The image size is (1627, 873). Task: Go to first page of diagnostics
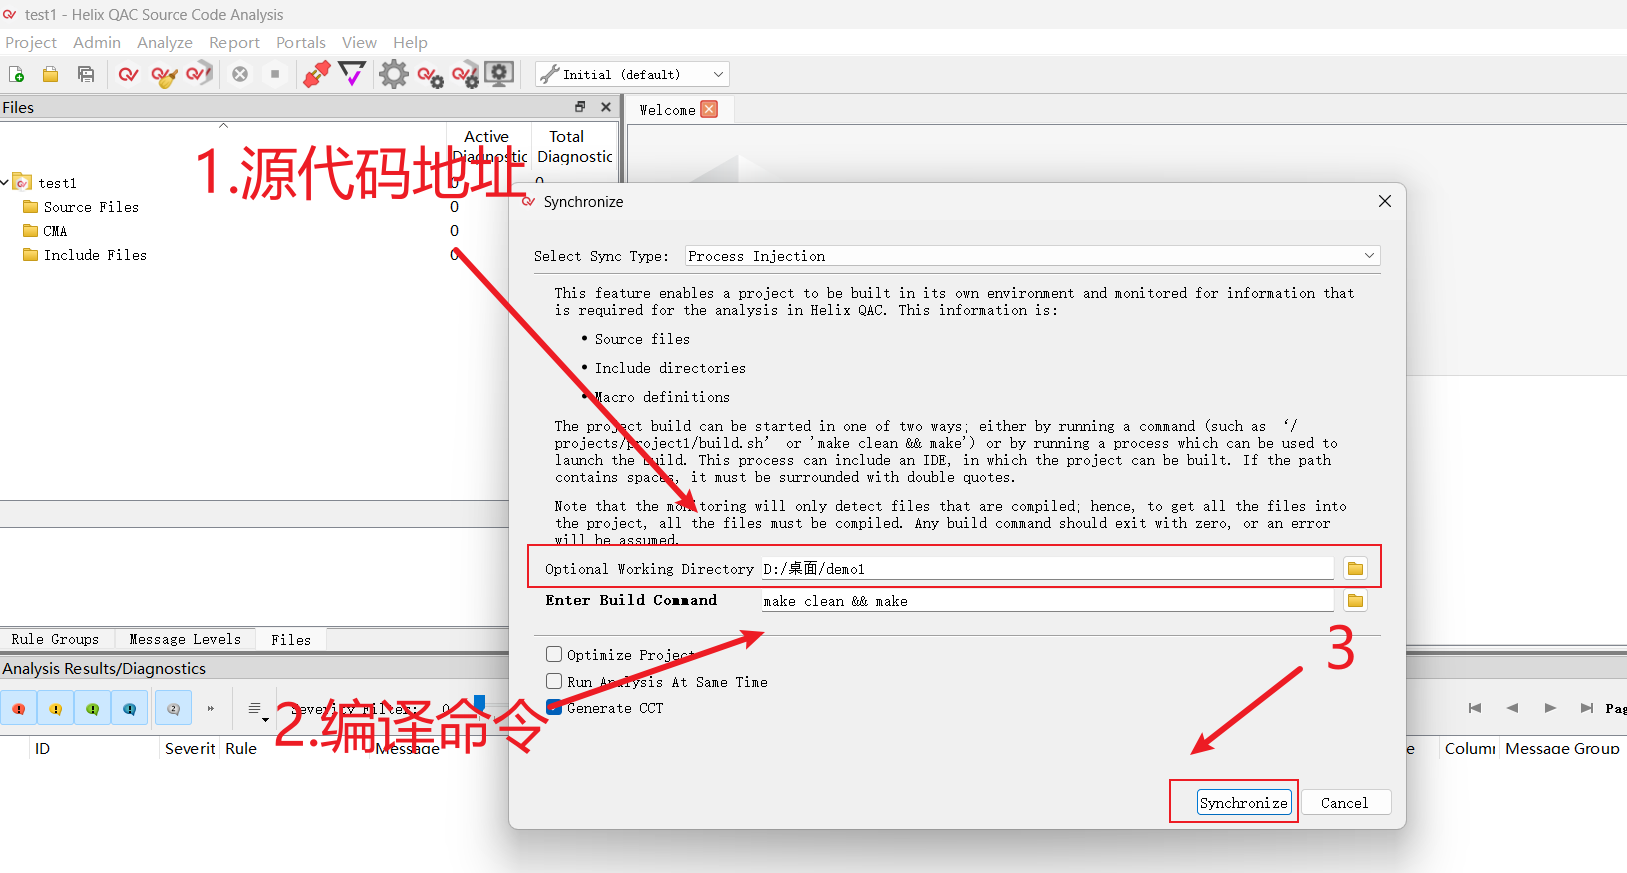pos(1474,708)
